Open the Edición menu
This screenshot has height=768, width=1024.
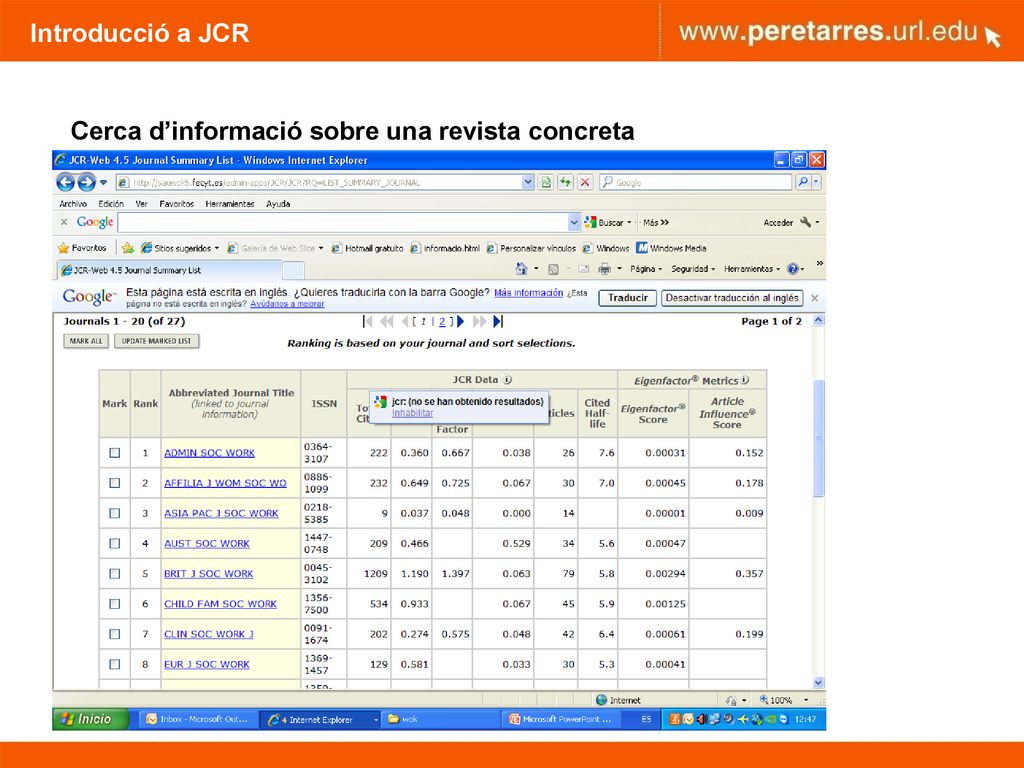click(x=111, y=204)
